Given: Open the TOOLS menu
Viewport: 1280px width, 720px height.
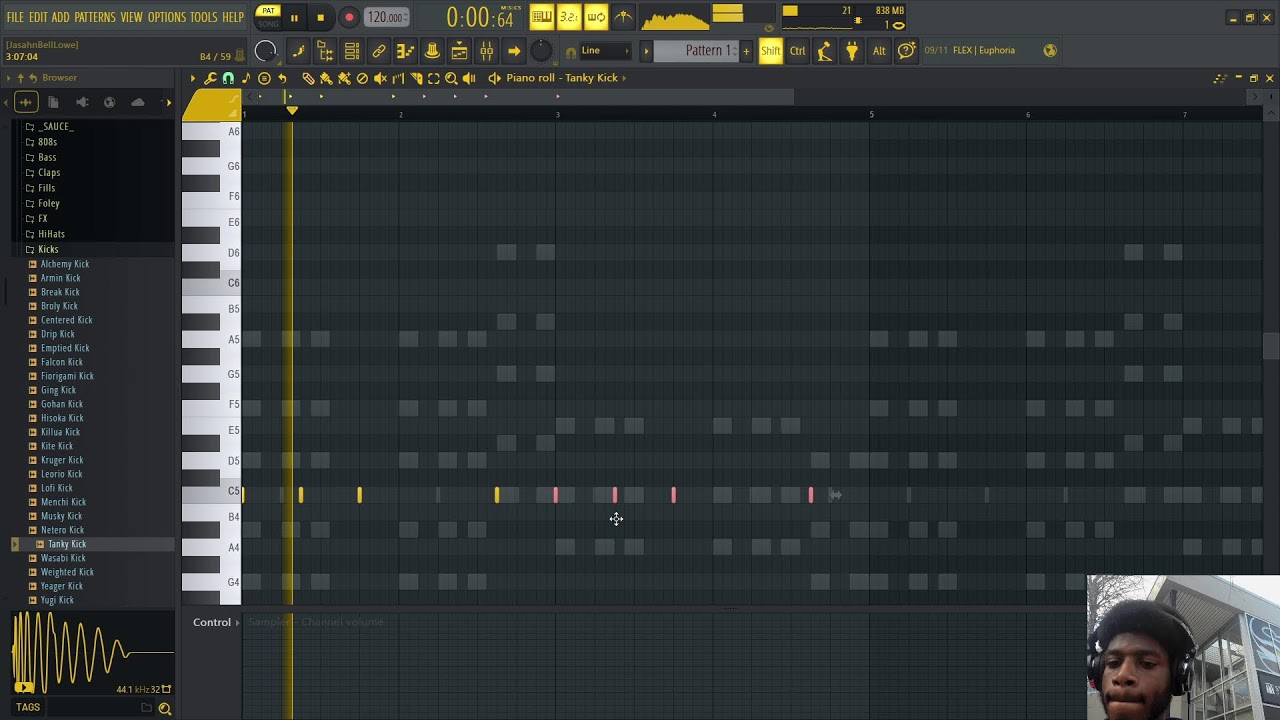Looking at the screenshot, I should click(203, 17).
